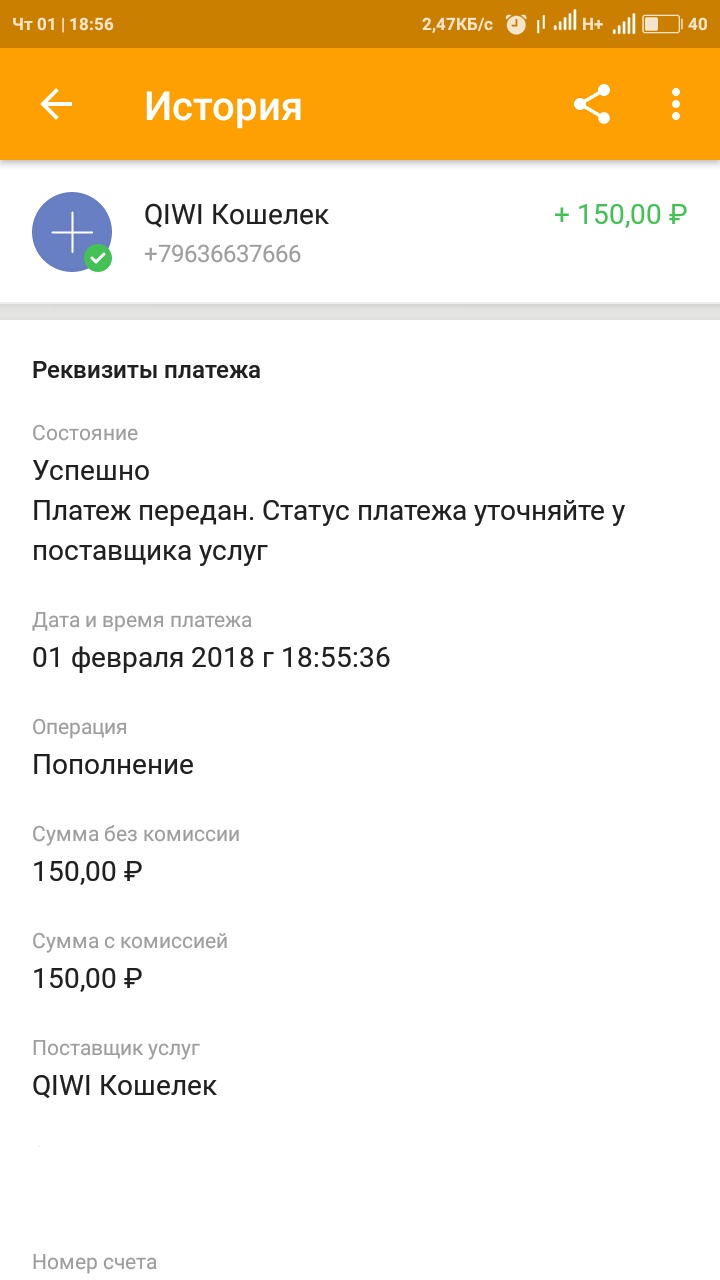The image size is (720, 1280).
Task: Tap the + 150,00 ₽ amount
Action: click(620, 215)
